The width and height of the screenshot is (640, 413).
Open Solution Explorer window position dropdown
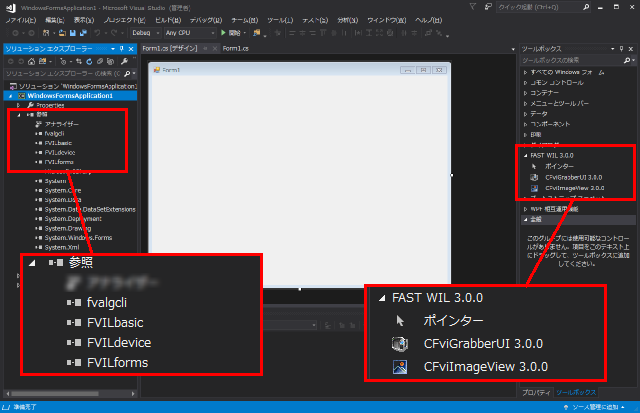[x=113, y=49]
